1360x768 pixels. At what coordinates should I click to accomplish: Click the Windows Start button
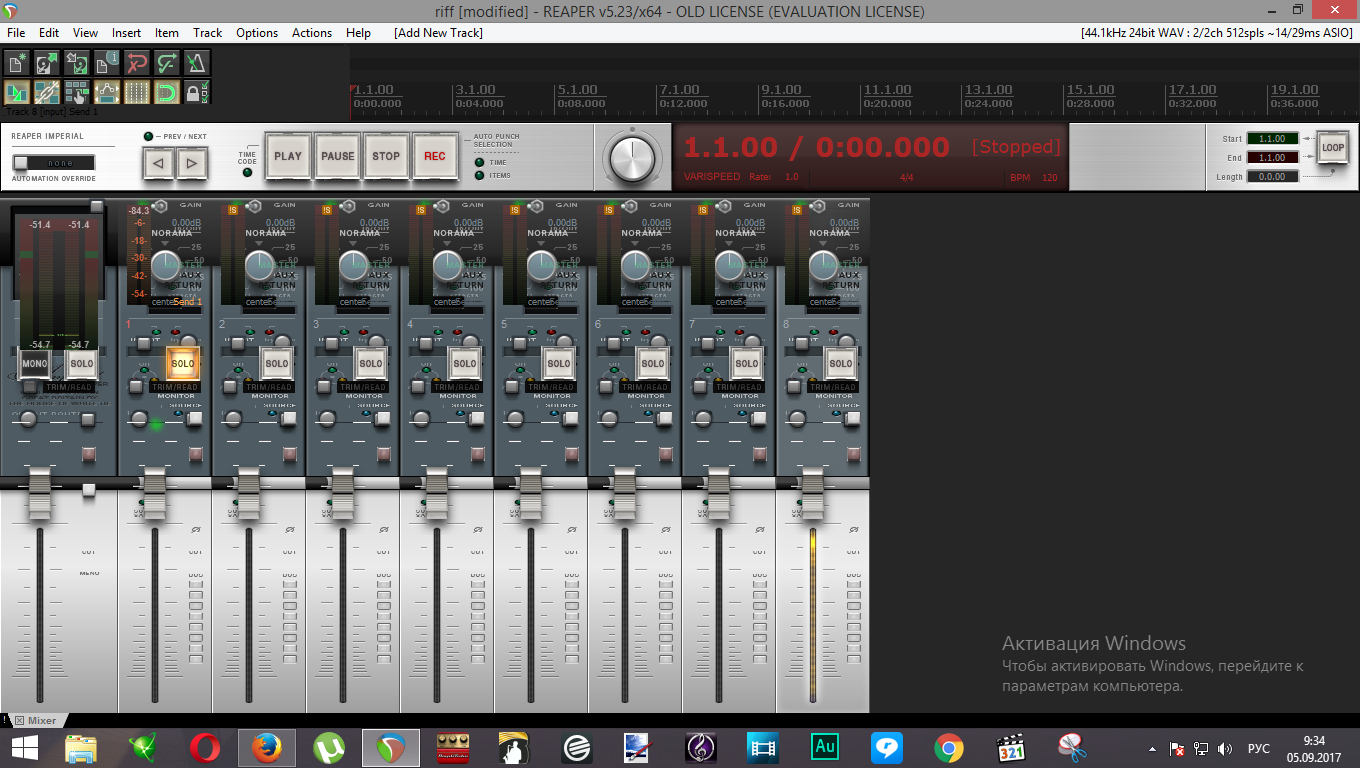click(x=24, y=747)
